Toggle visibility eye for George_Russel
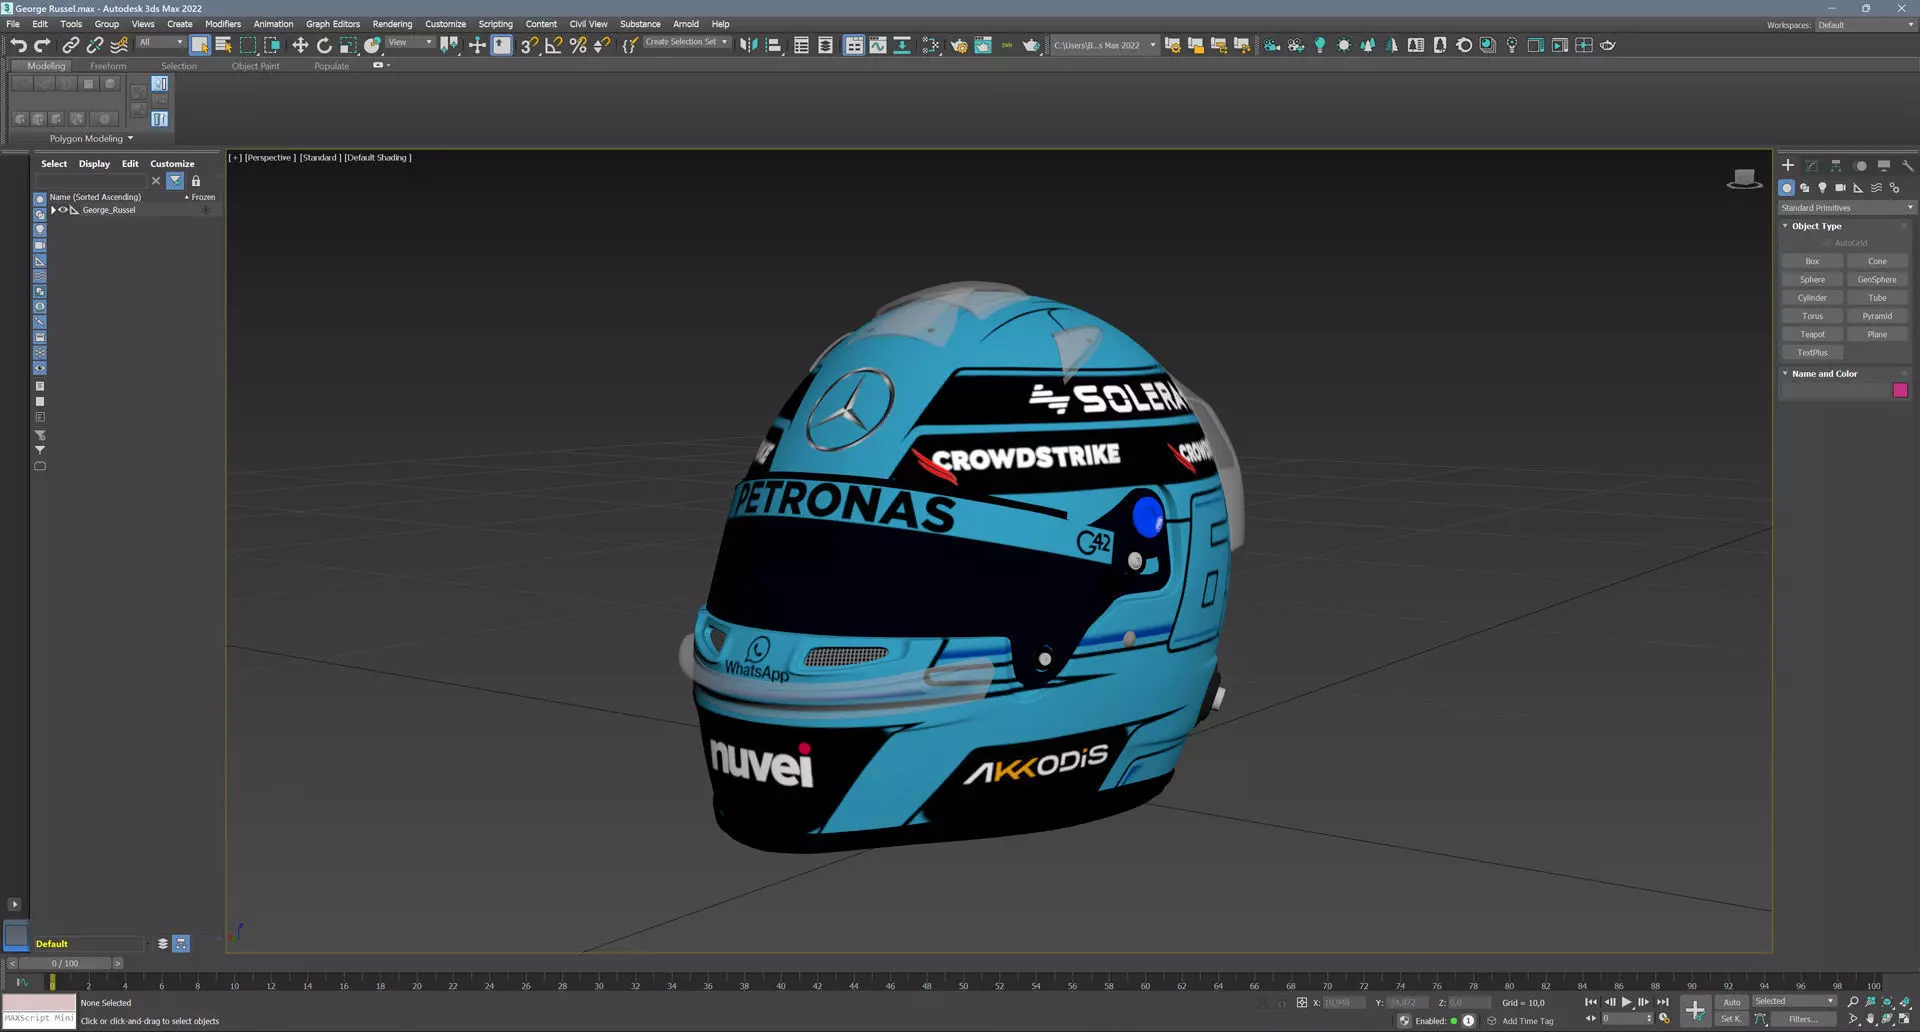The image size is (1920, 1032). coord(63,210)
